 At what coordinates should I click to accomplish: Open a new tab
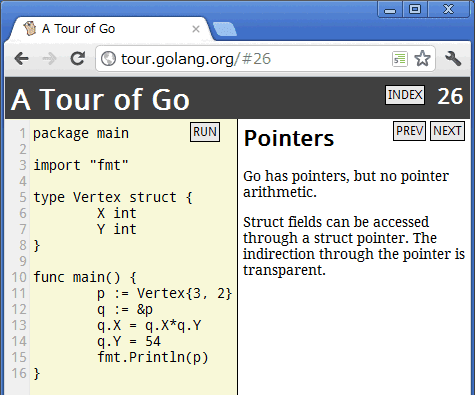pyautogui.click(x=225, y=29)
